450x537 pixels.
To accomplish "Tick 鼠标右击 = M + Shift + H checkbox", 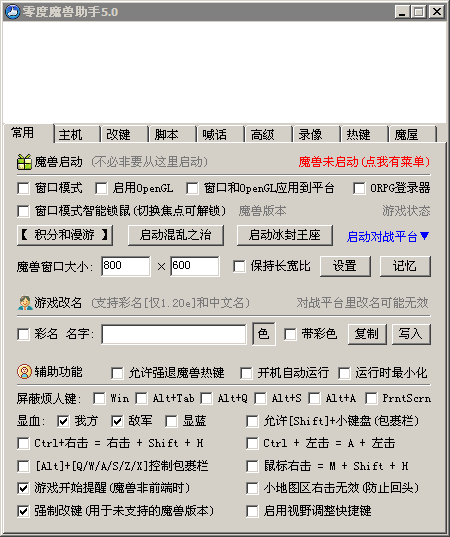I will pyautogui.click(x=252, y=466).
